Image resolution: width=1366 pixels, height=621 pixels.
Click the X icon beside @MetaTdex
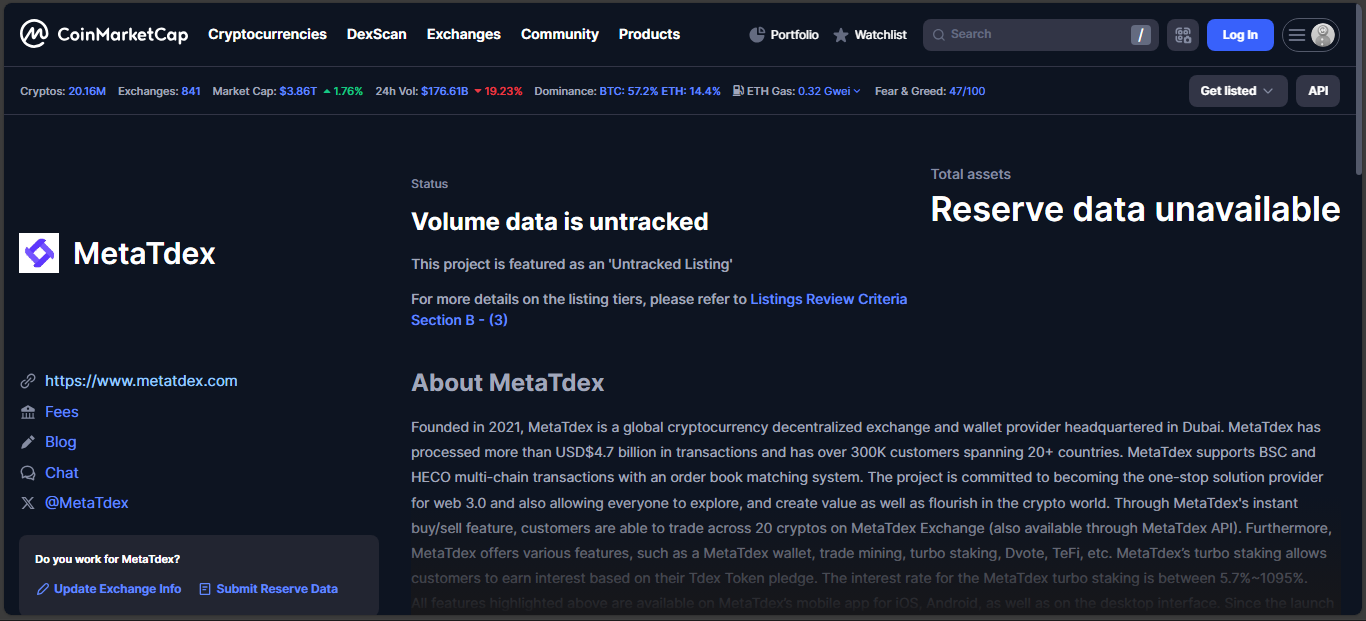28,503
